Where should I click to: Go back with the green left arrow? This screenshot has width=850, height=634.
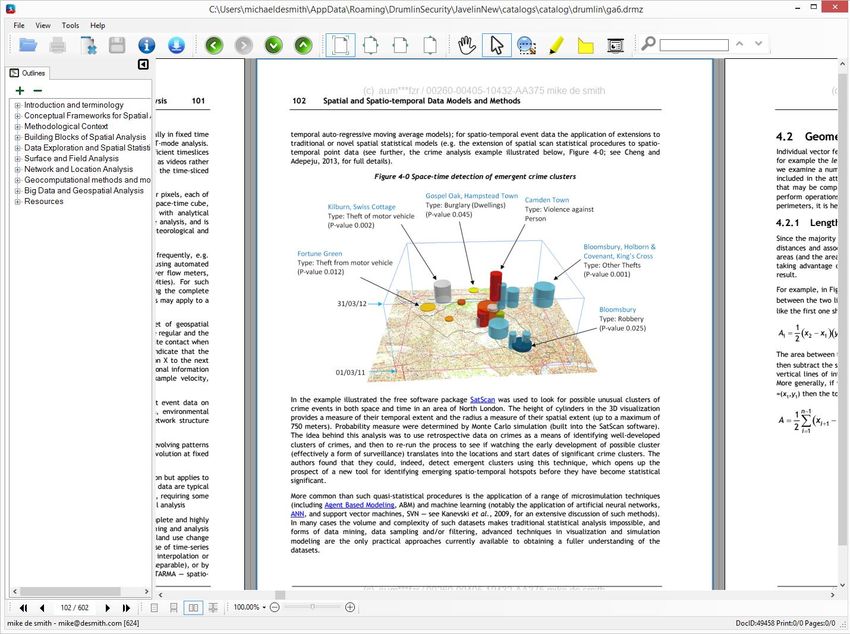tap(214, 45)
